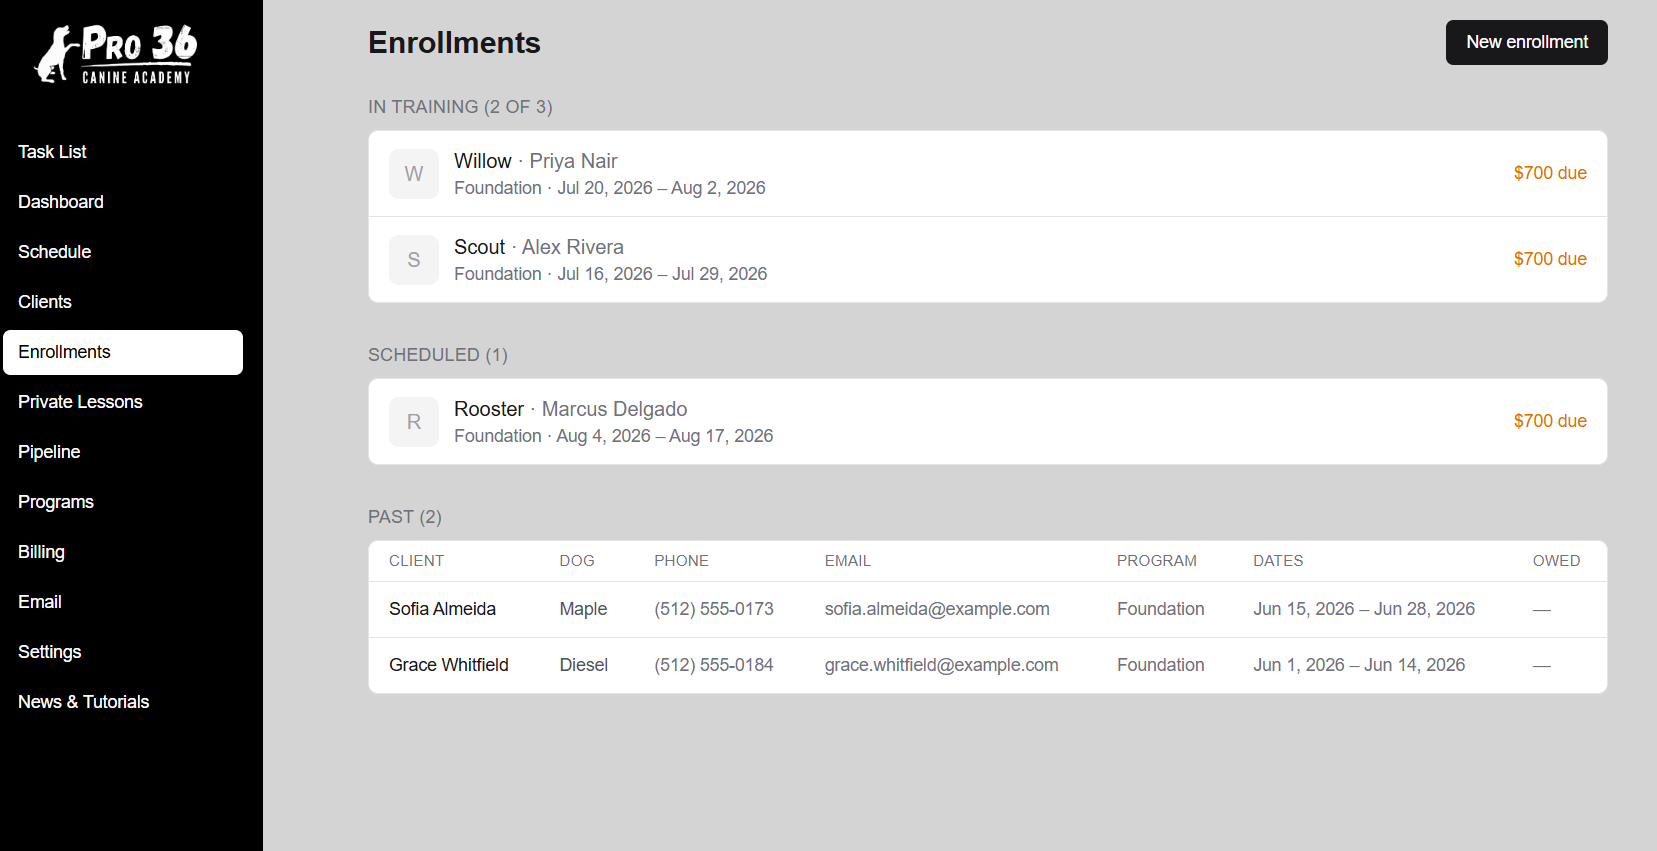Open Scout's avatar letter S

point(414,260)
